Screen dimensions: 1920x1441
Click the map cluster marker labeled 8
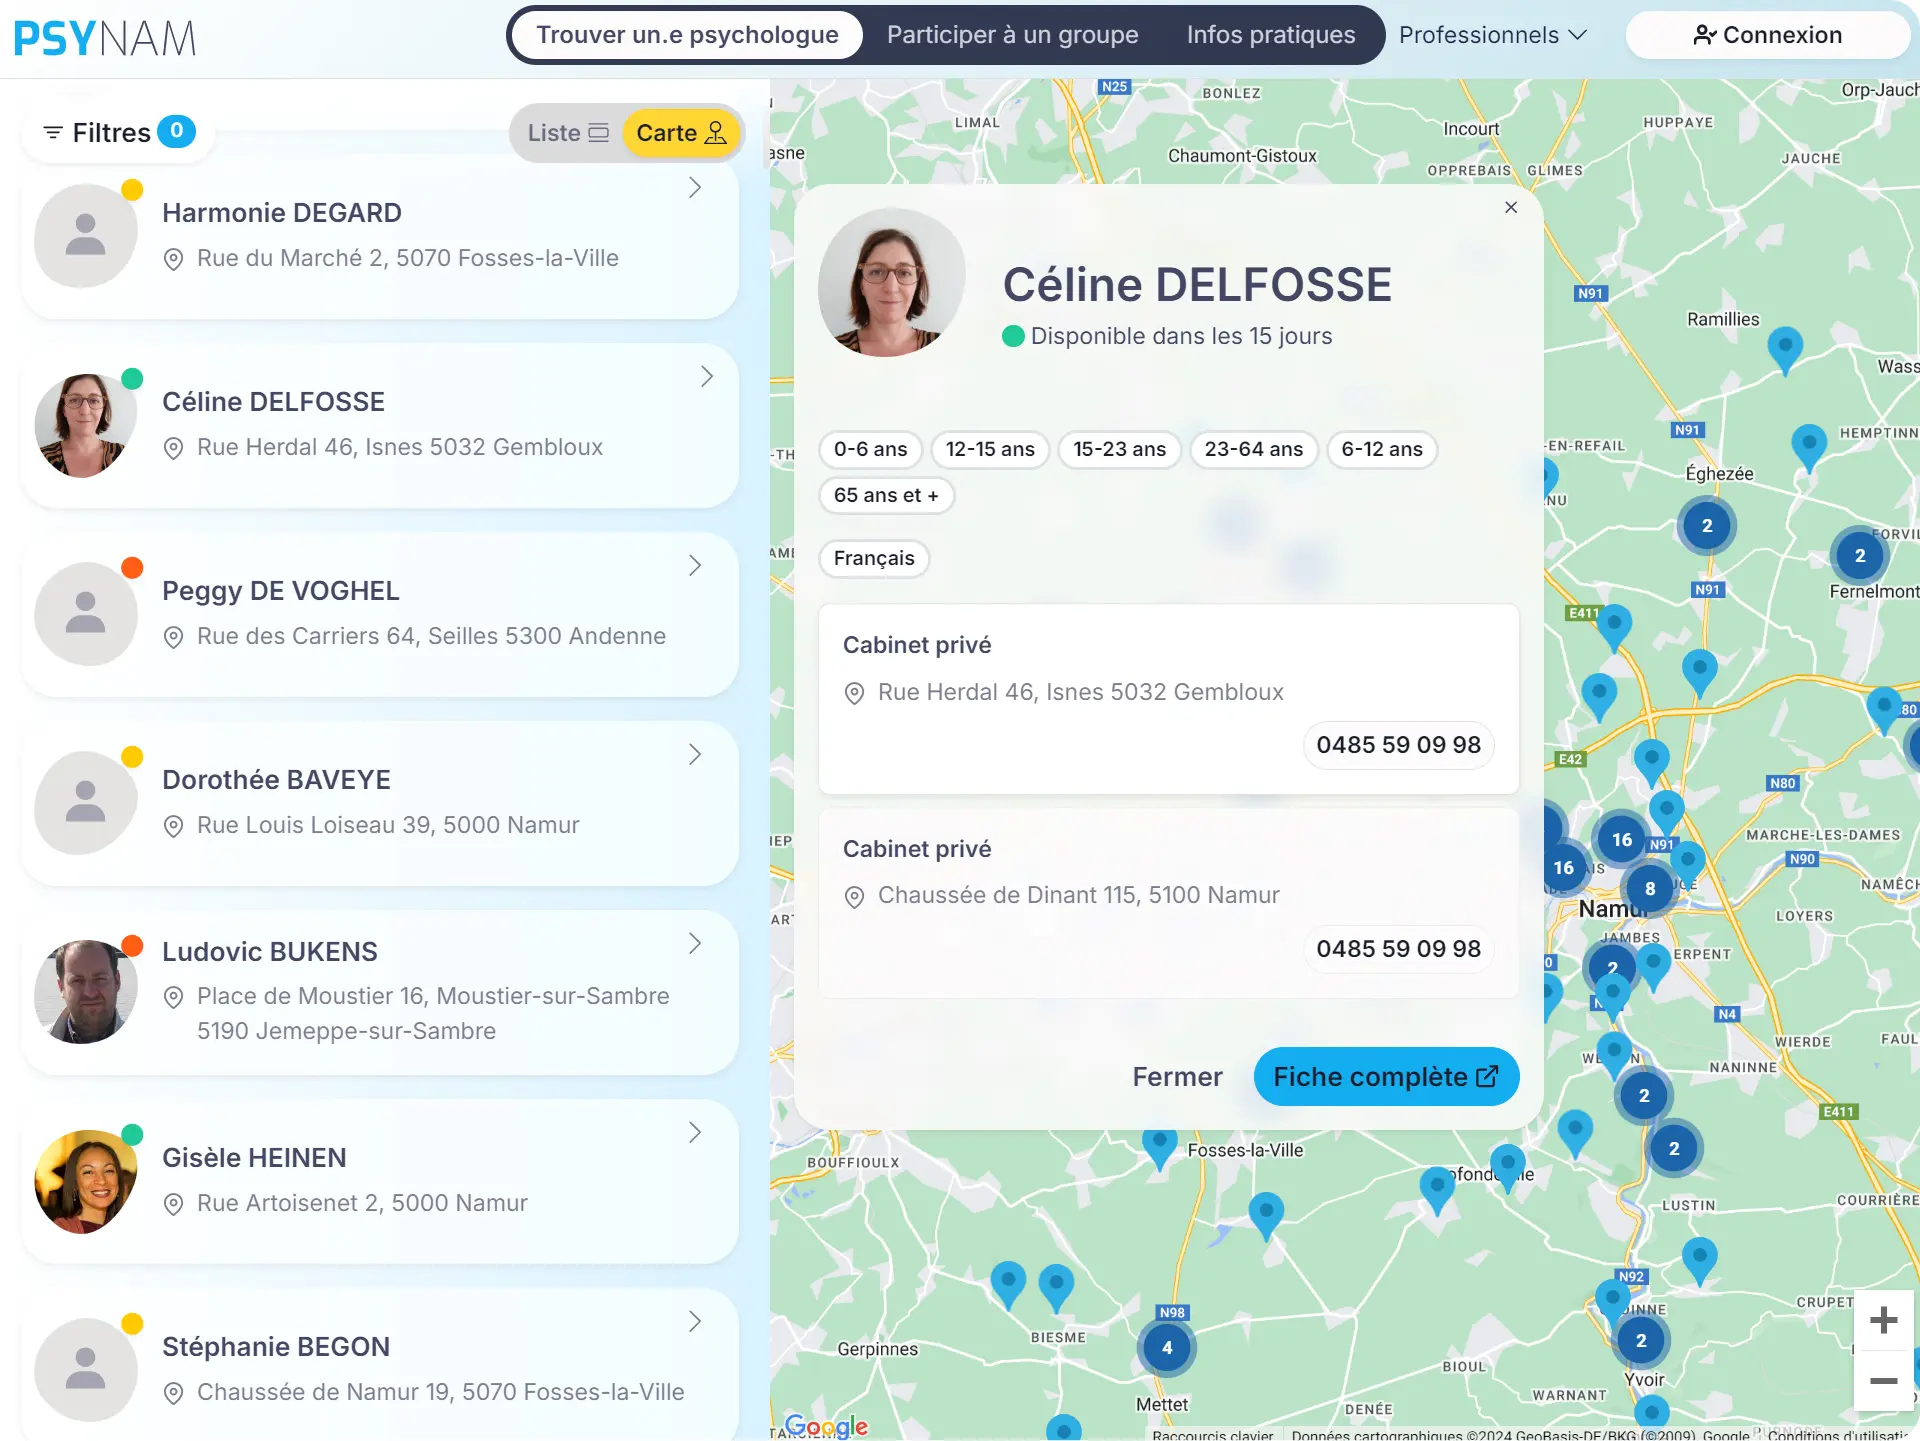tap(1649, 888)
